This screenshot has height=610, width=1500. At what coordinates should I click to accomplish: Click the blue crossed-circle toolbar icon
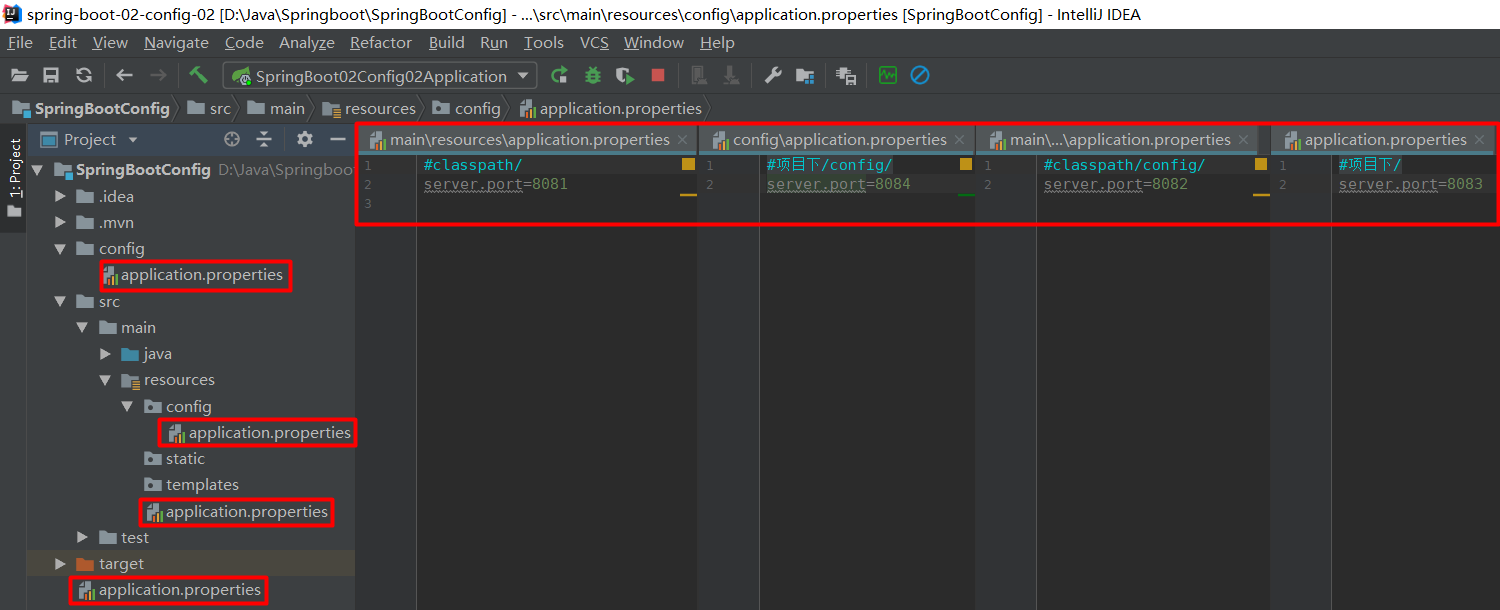click(x=920, y=75)
